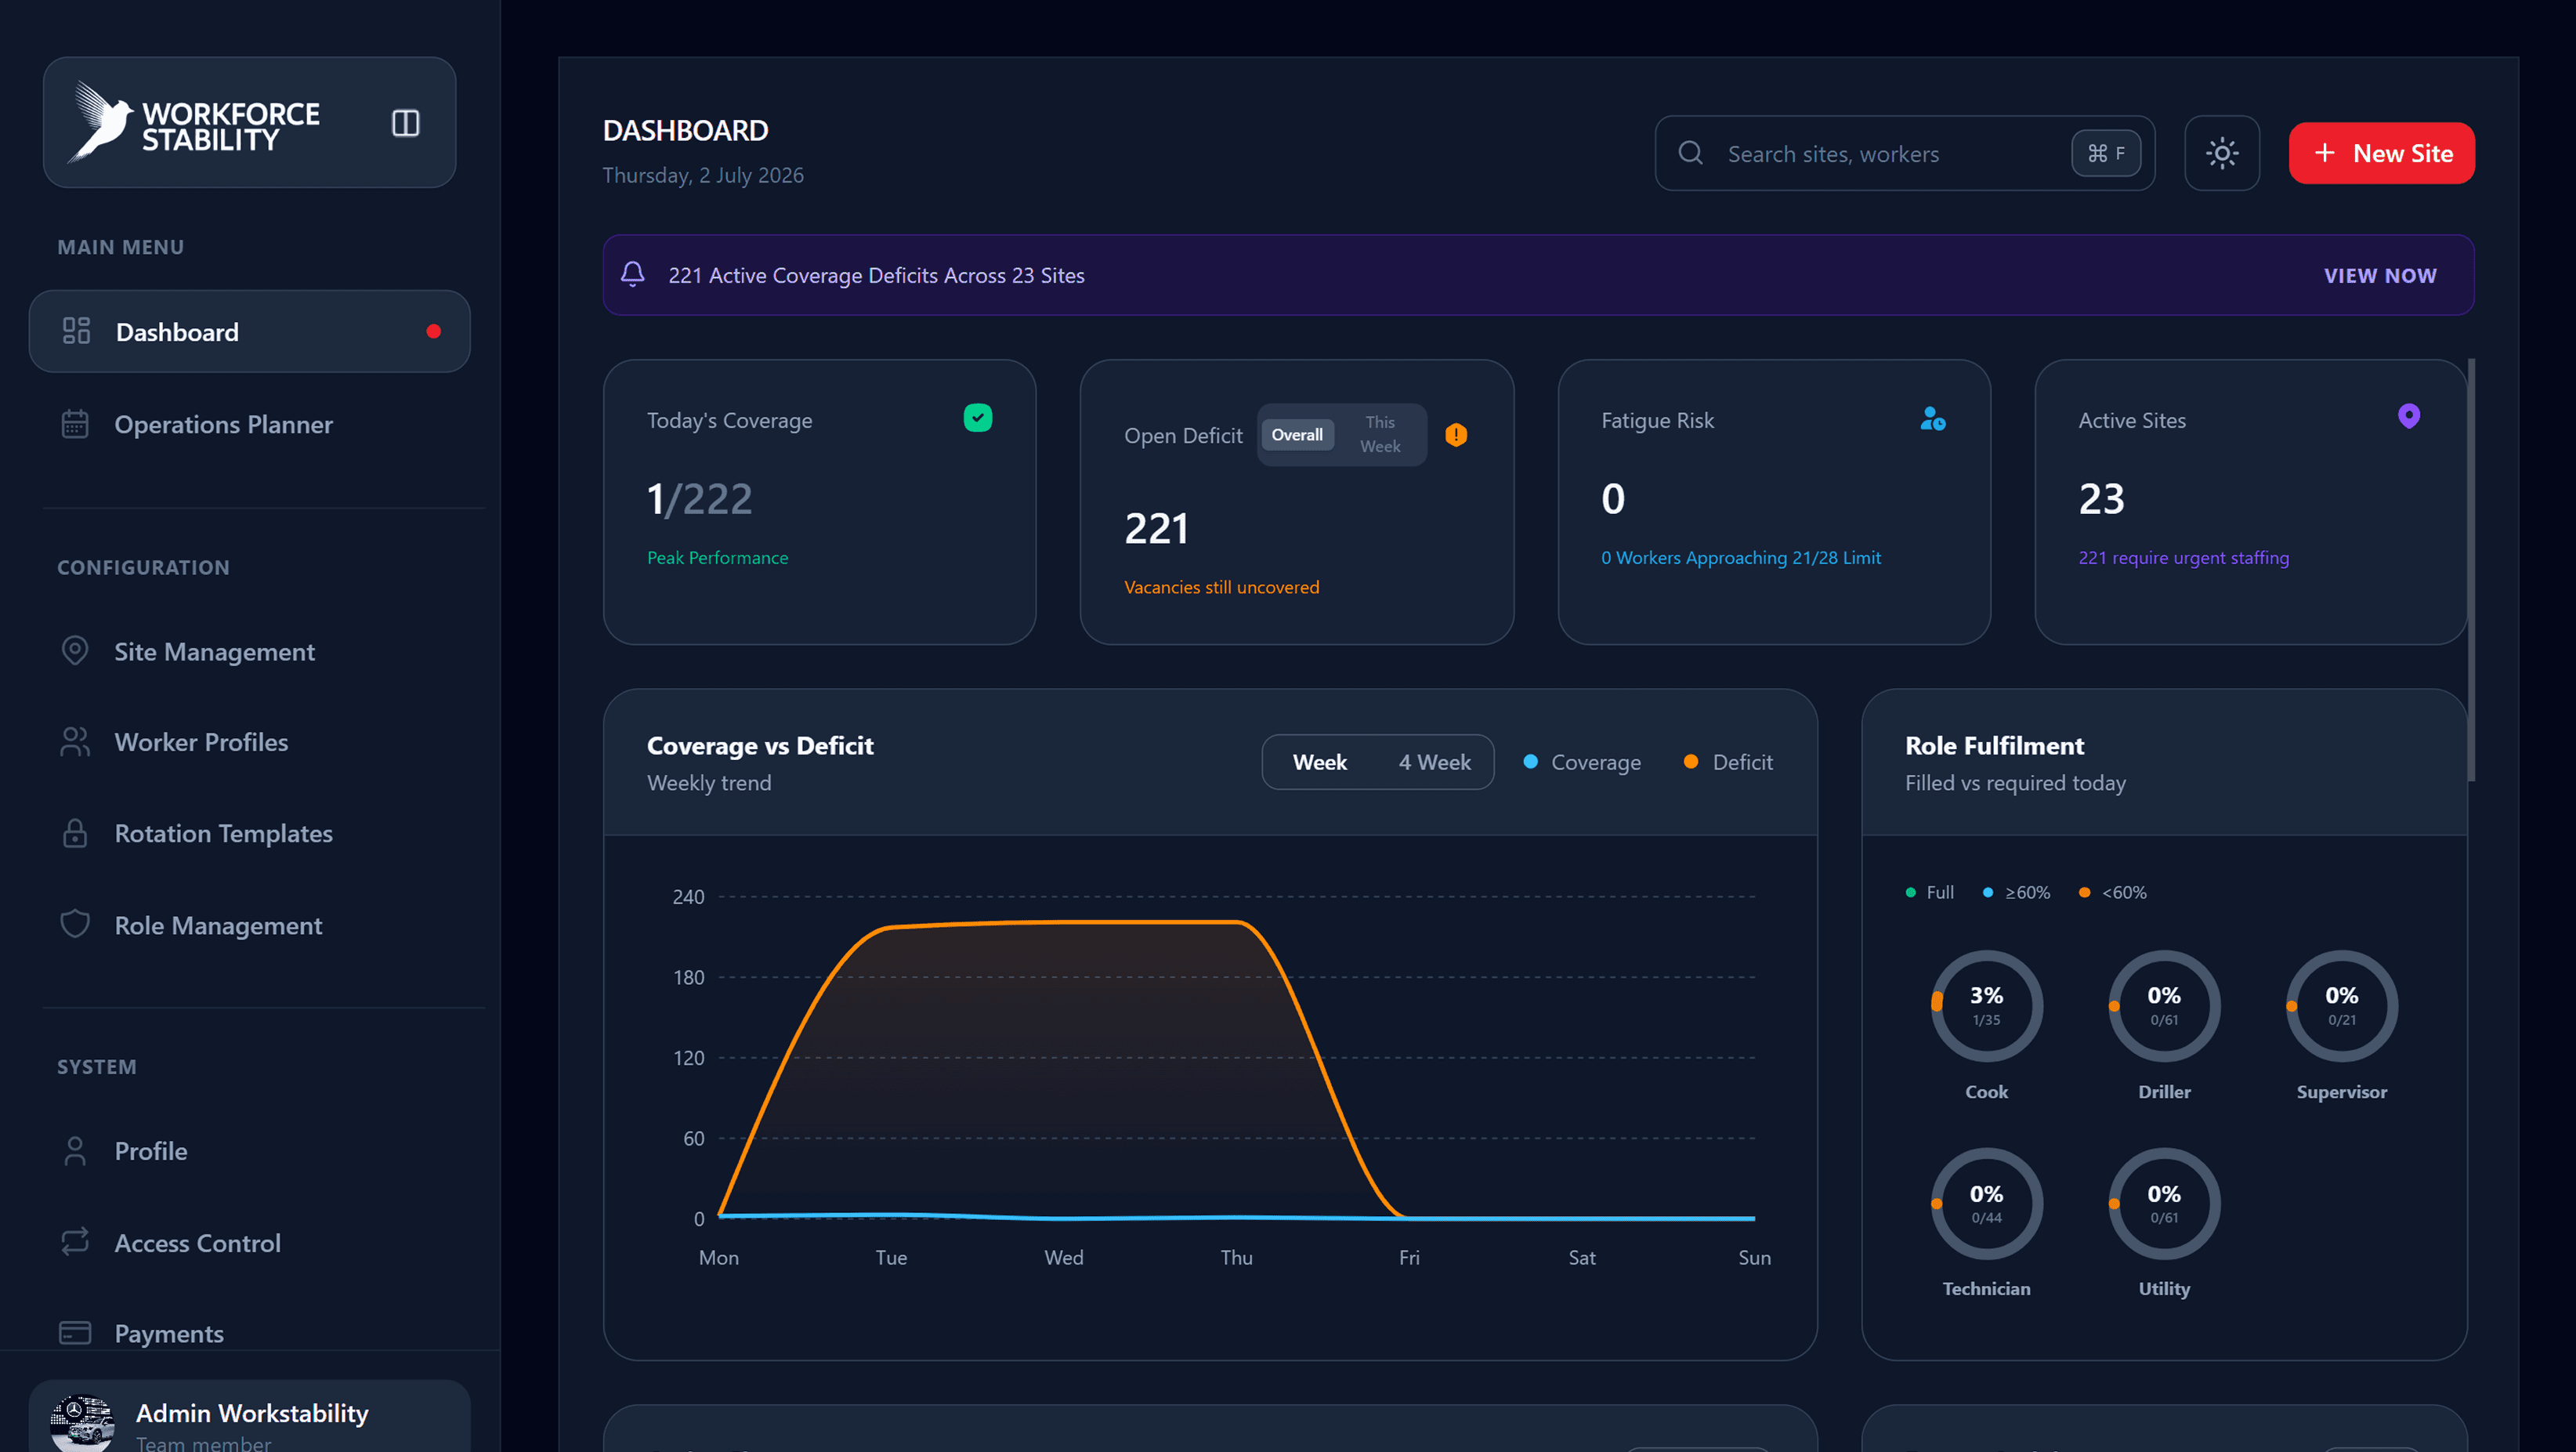Click the ≥60% legend entry
2576x1452 pixels.
click(2016, 892)
